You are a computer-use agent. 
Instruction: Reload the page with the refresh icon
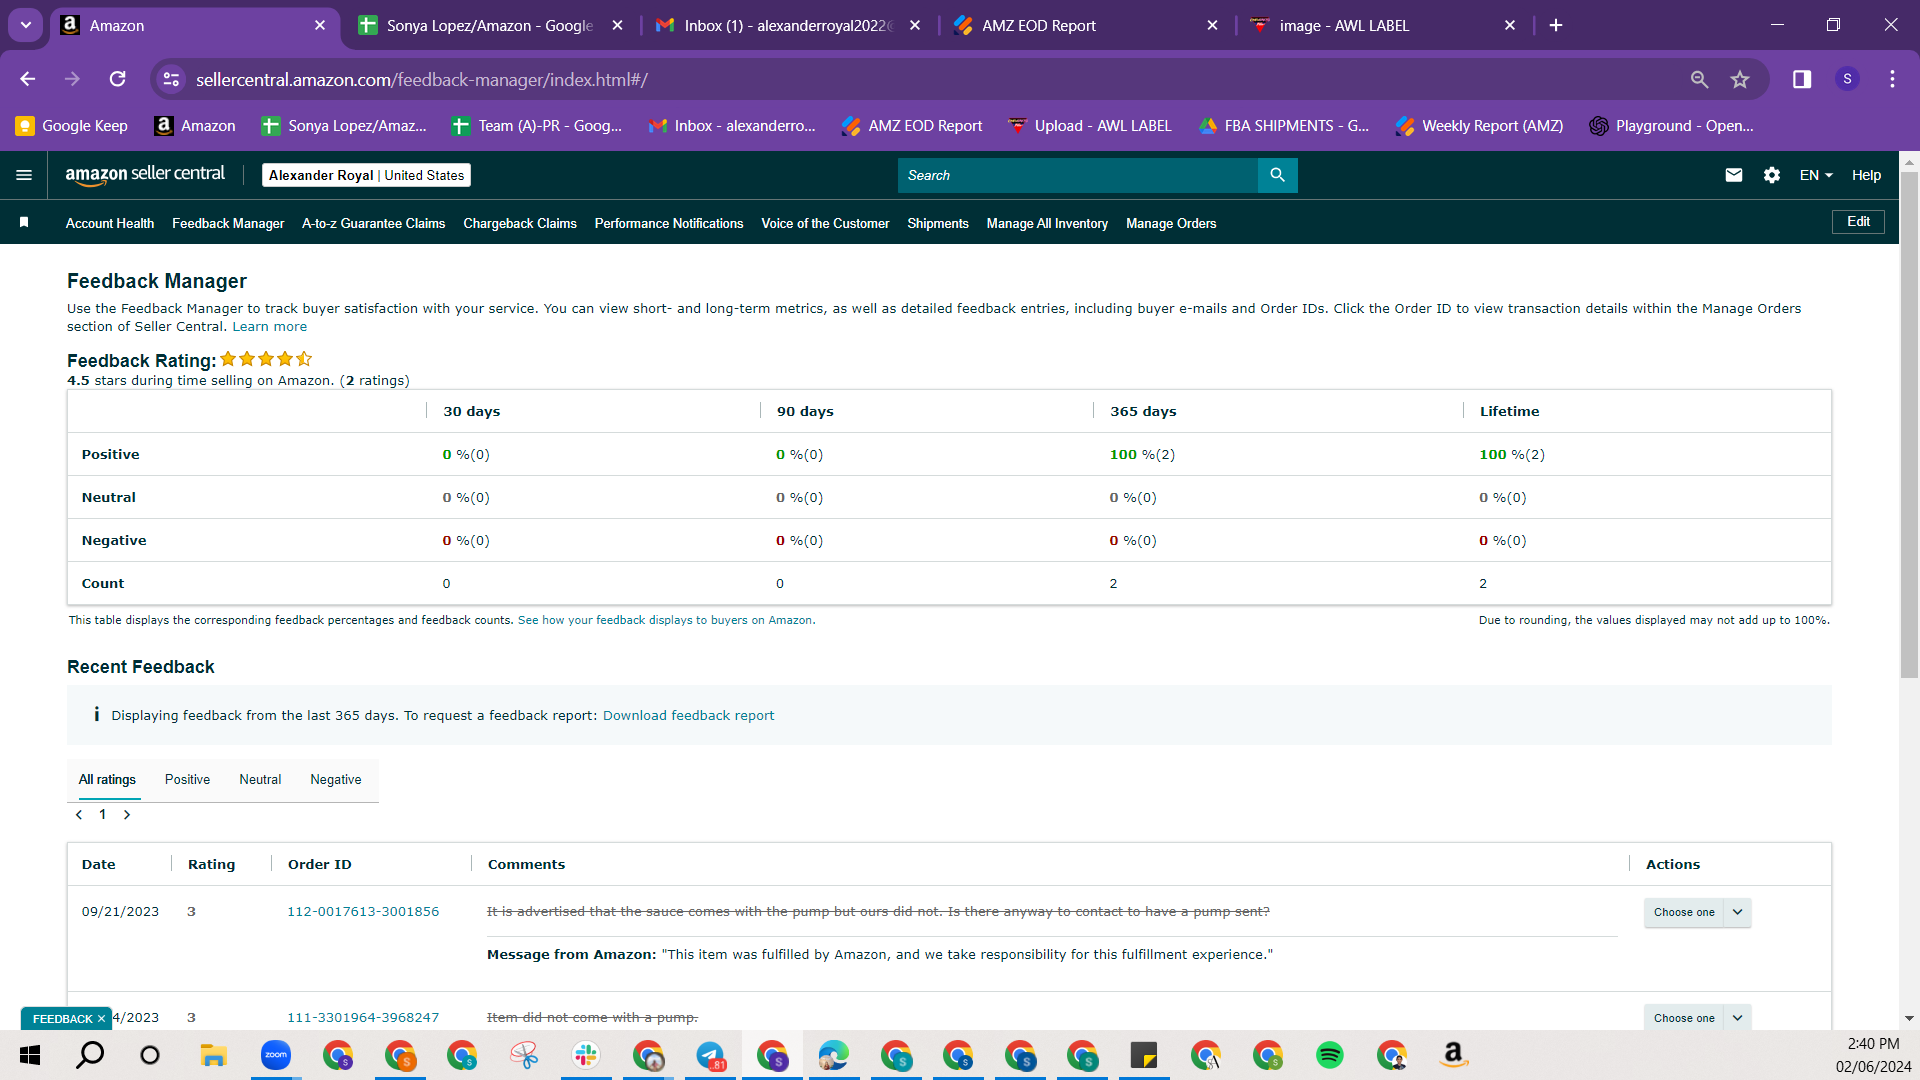click(118, 79)
